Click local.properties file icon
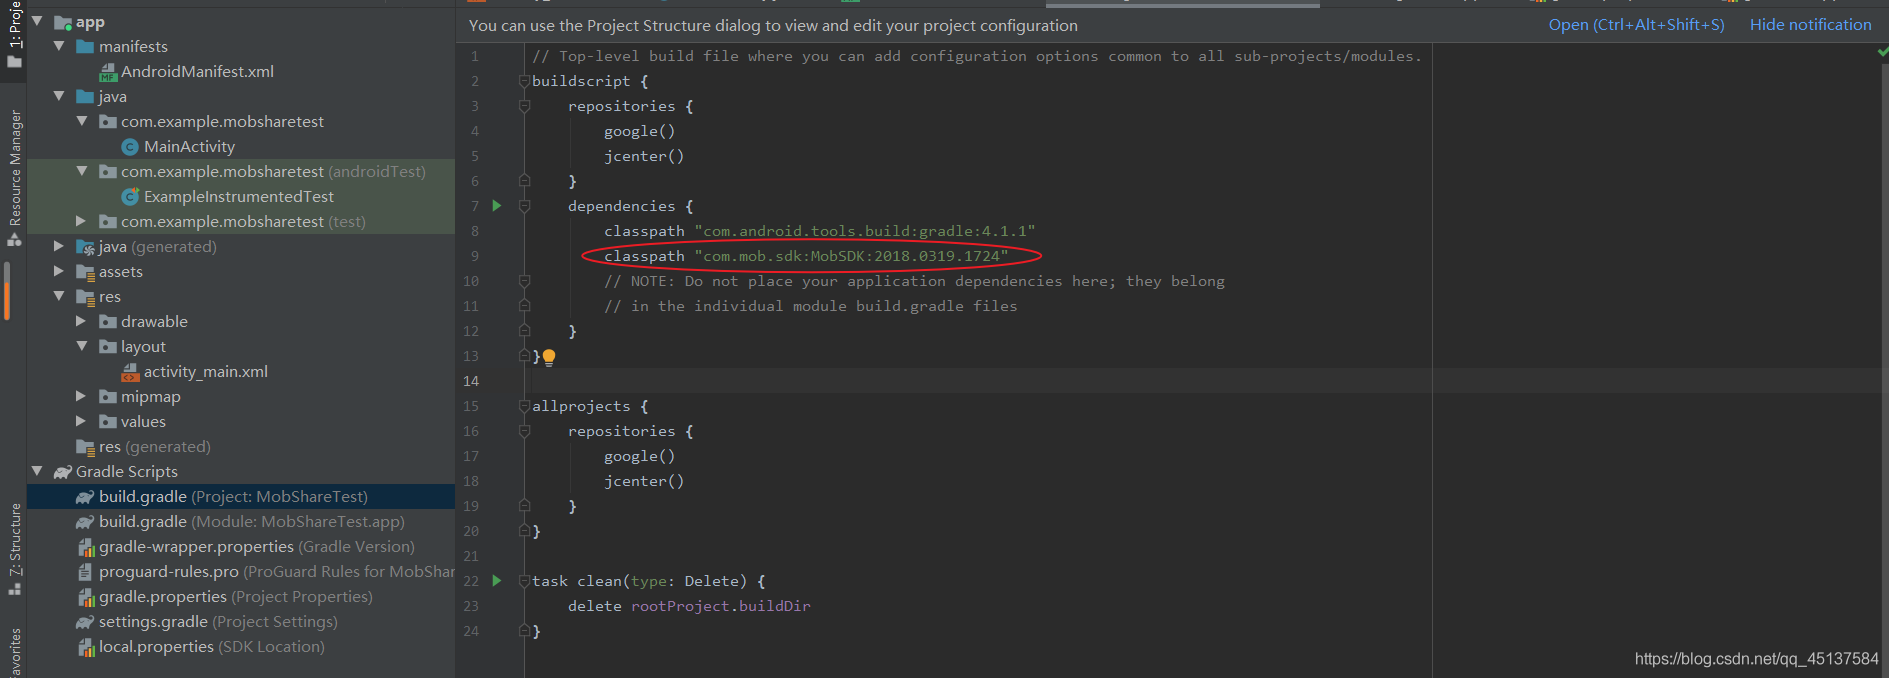The image size is (1889, 678). tap(86, 647)
